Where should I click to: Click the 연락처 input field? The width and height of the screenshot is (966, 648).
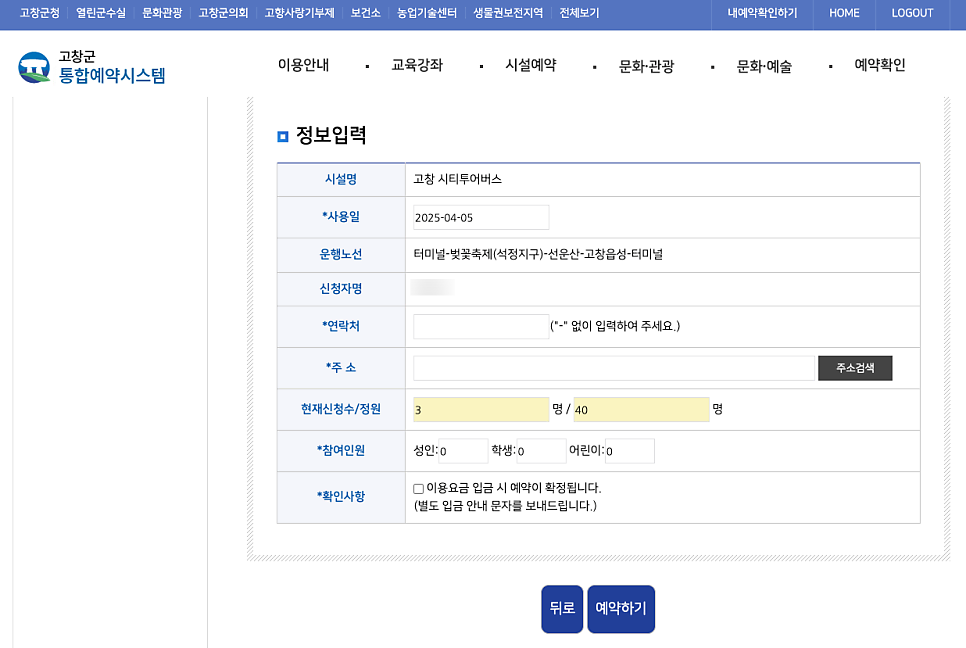(x=481, y=326)
